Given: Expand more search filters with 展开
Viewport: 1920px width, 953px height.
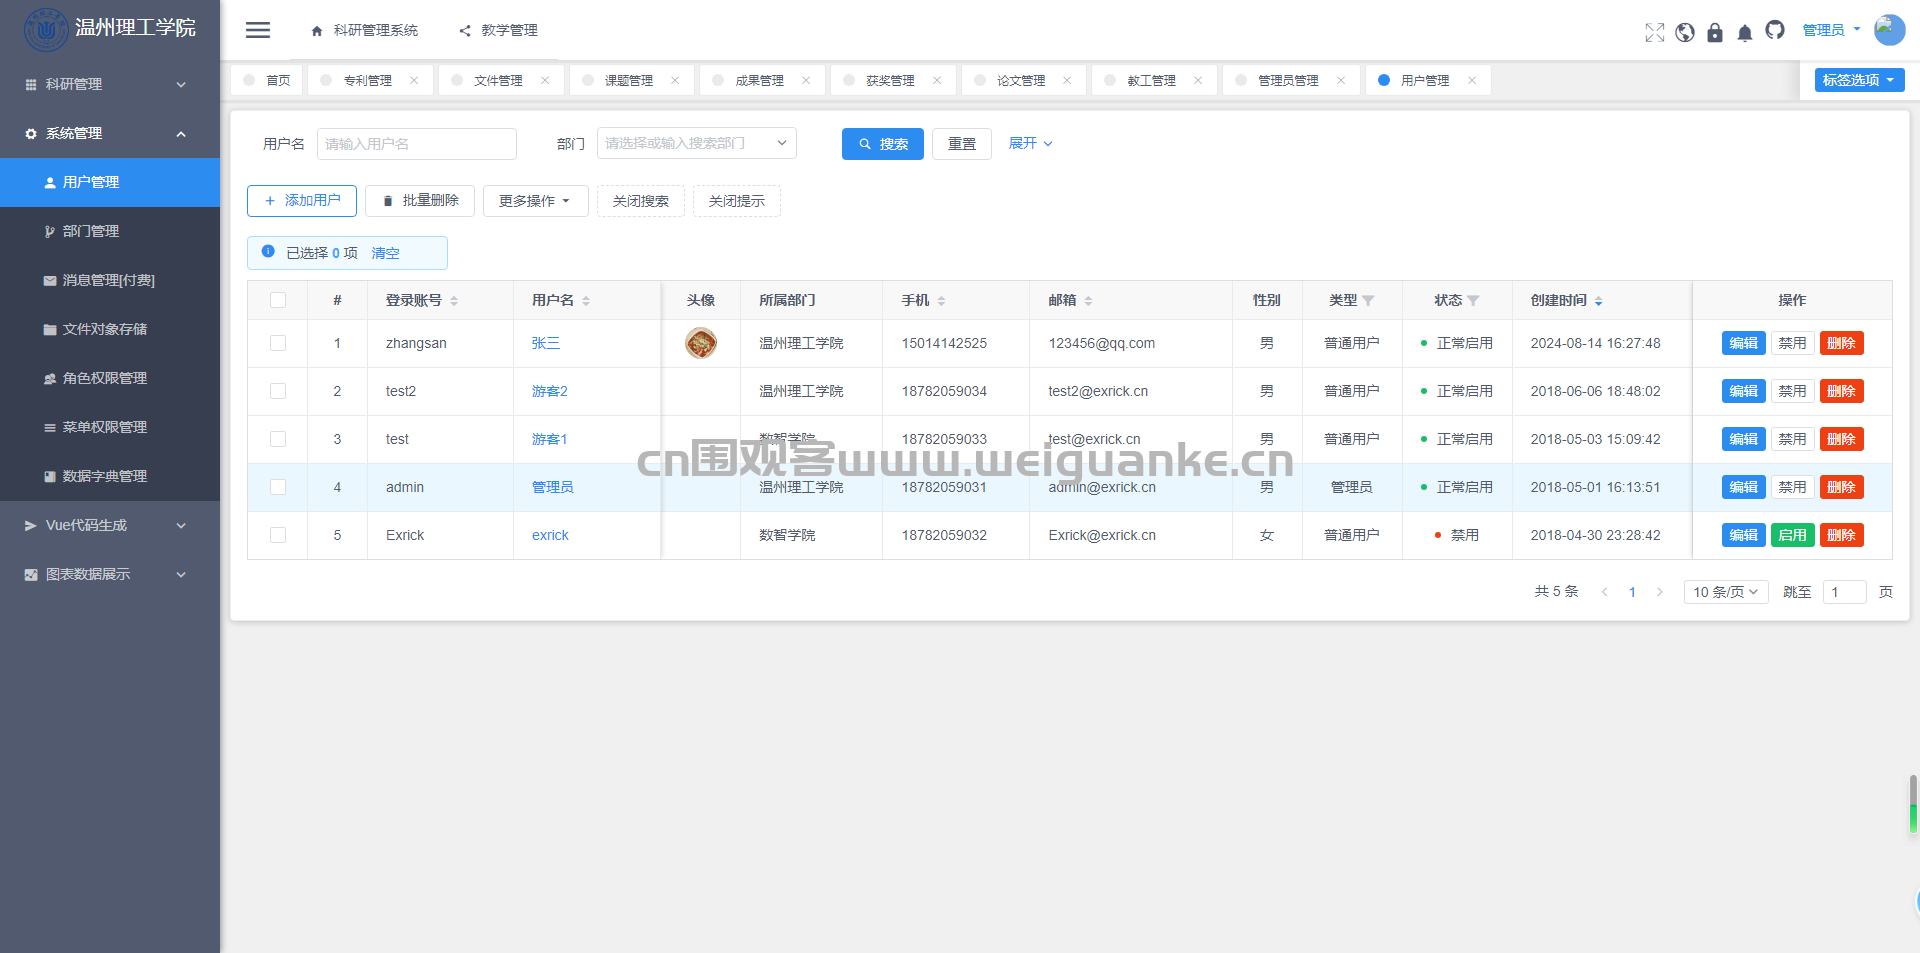Looking at the screenshot, I should click(1030, 143).
